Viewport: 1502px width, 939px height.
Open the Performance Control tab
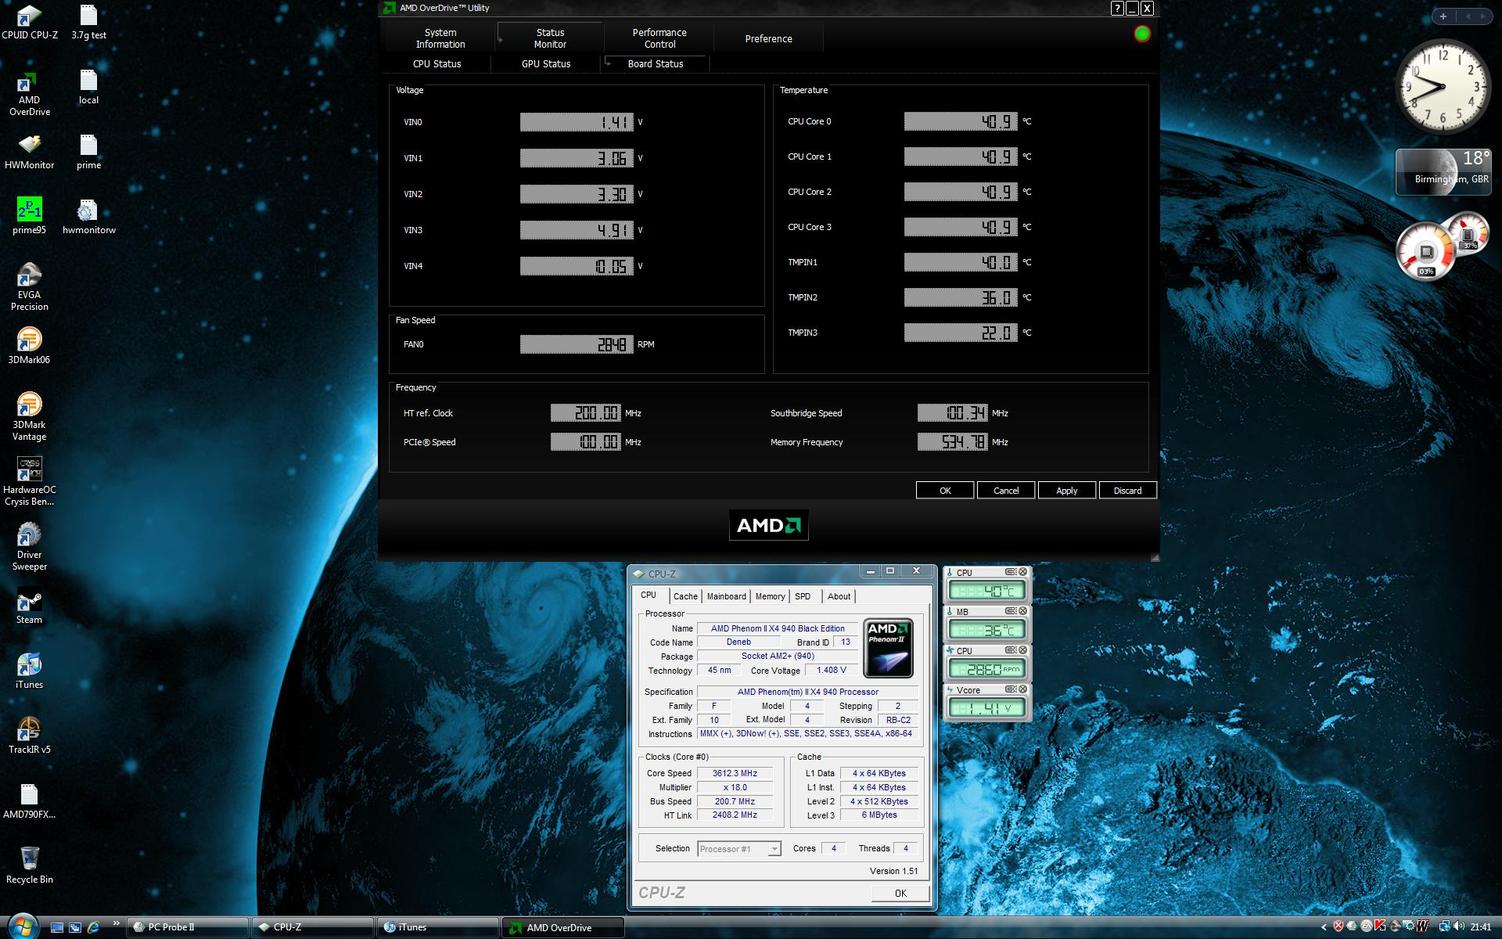coord(659,38)
